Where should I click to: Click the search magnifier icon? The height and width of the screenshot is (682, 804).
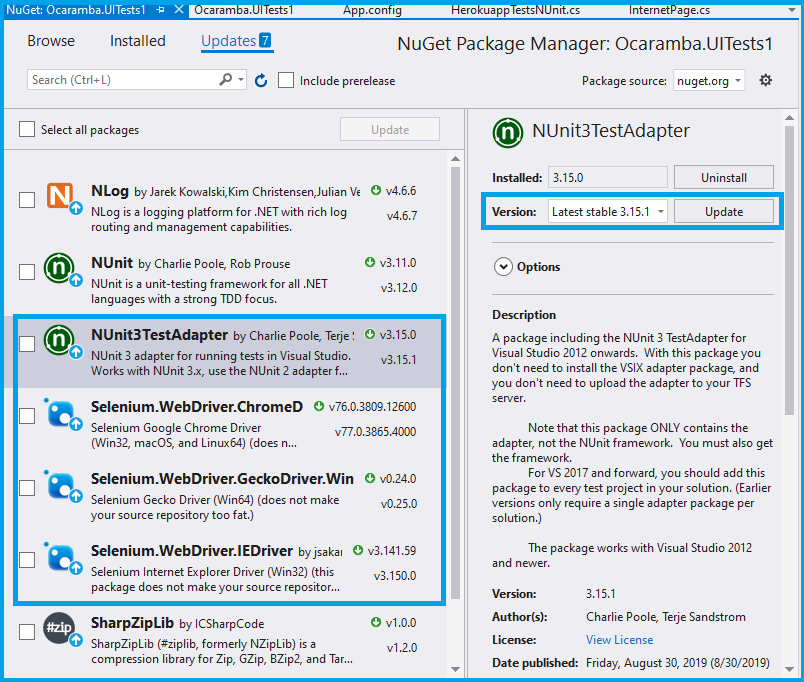click(226, 79)
